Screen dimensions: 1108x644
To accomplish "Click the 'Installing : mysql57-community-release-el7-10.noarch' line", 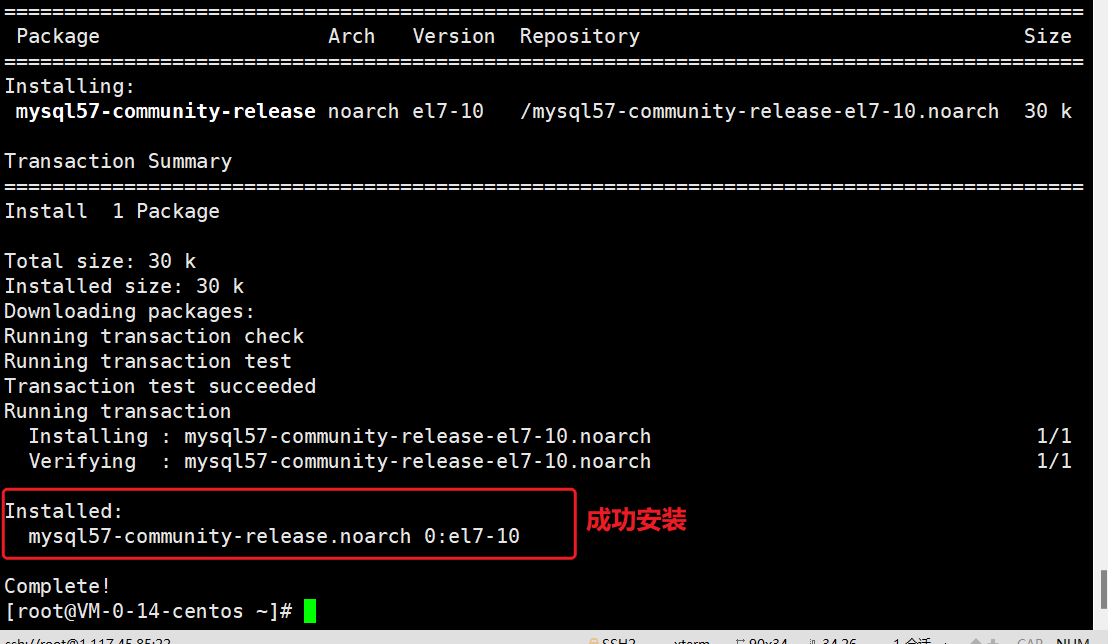I will (339, 436).
